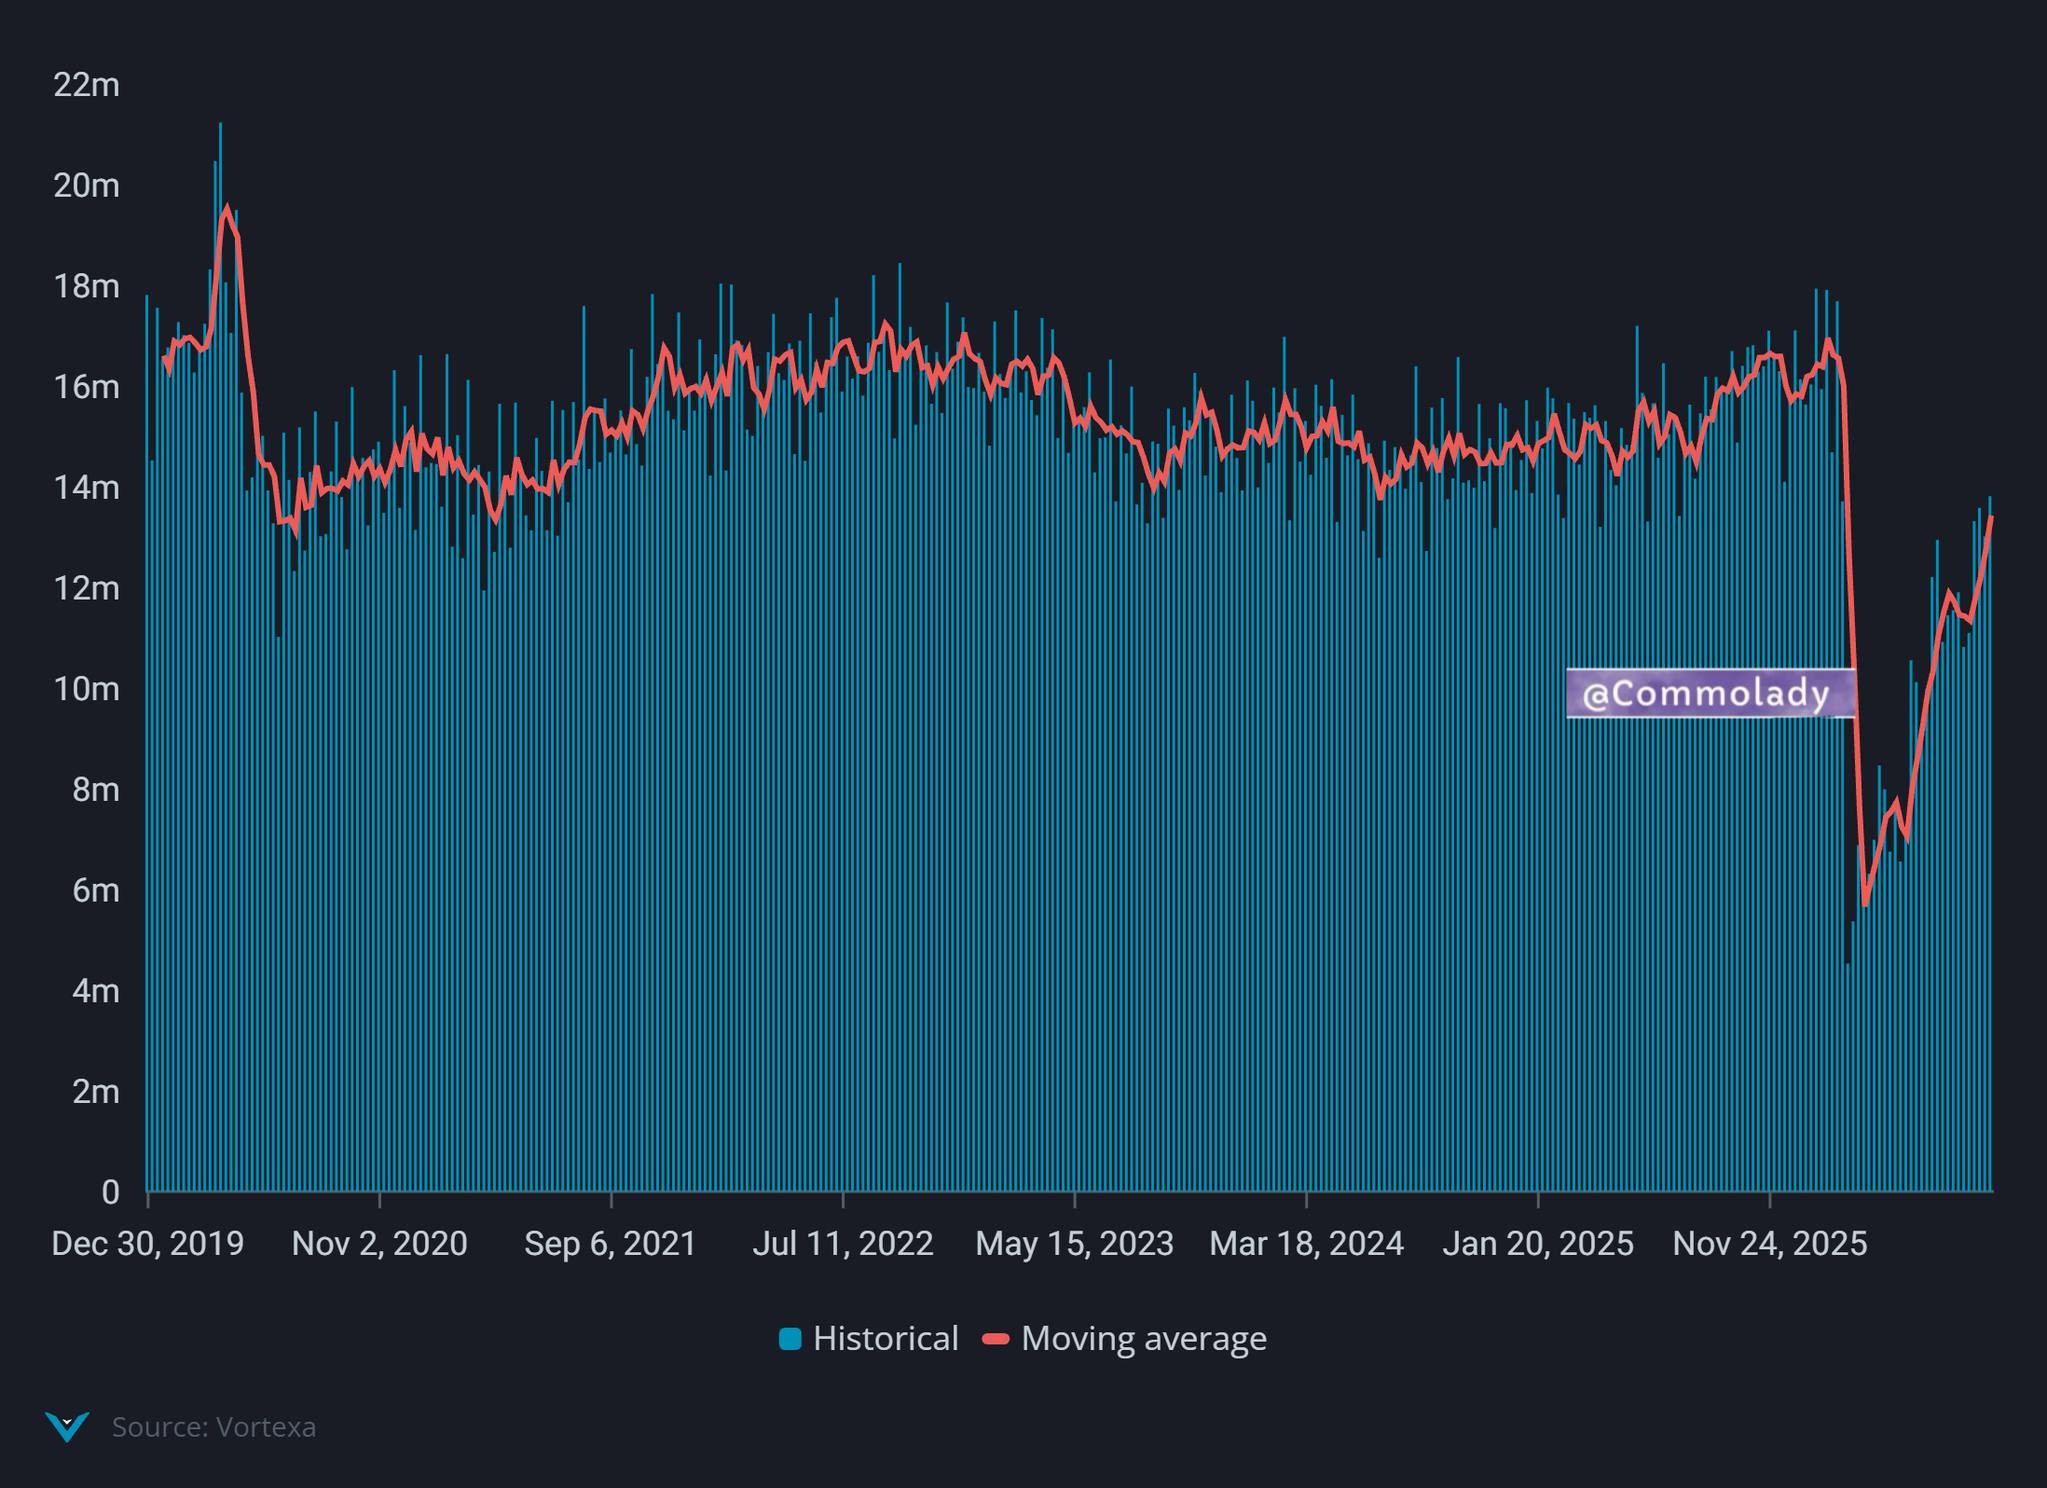Image resolution: width=2047 pixels, height=1488 pixels.
Task: Select the May 15, 2023 axis label
Action: coord(1074,1243)
